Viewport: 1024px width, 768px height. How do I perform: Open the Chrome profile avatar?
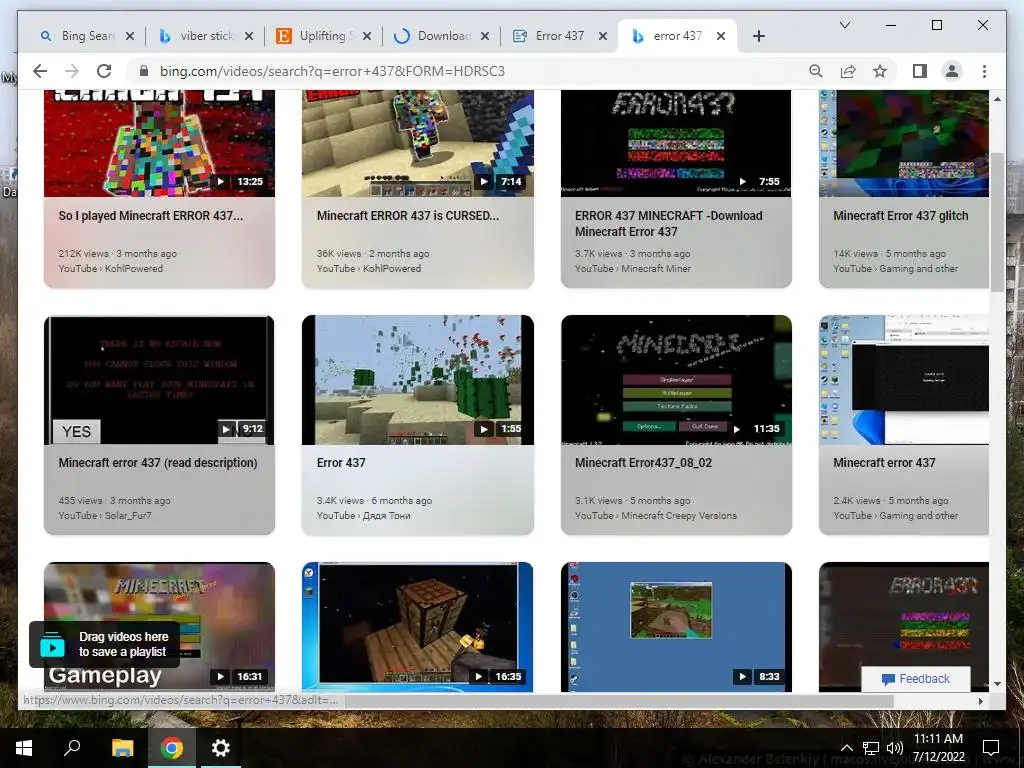pos(952,71)
